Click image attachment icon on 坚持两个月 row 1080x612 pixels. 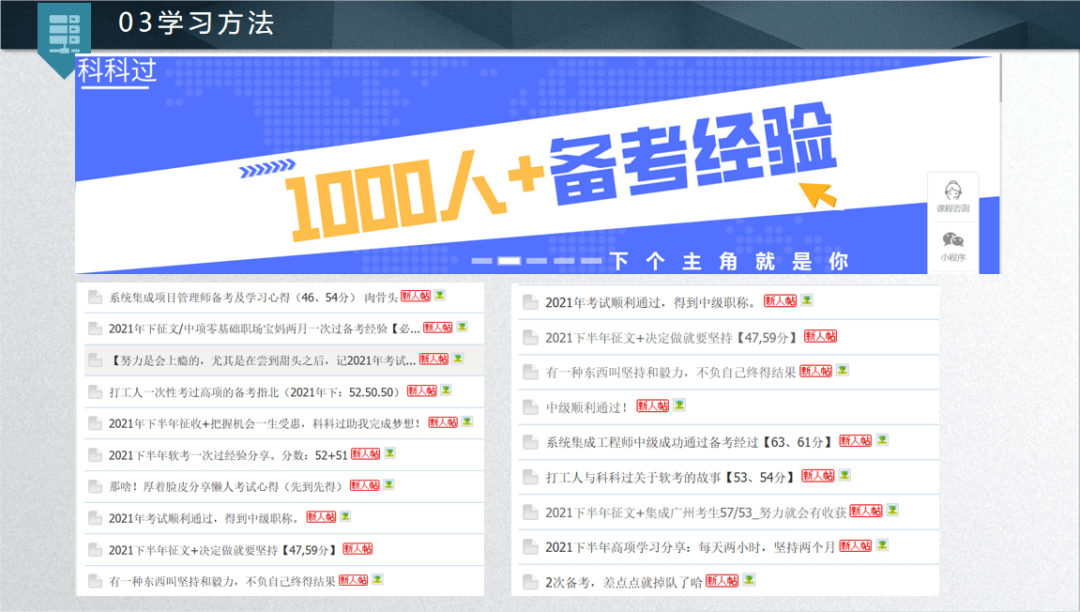pos(882,545)
